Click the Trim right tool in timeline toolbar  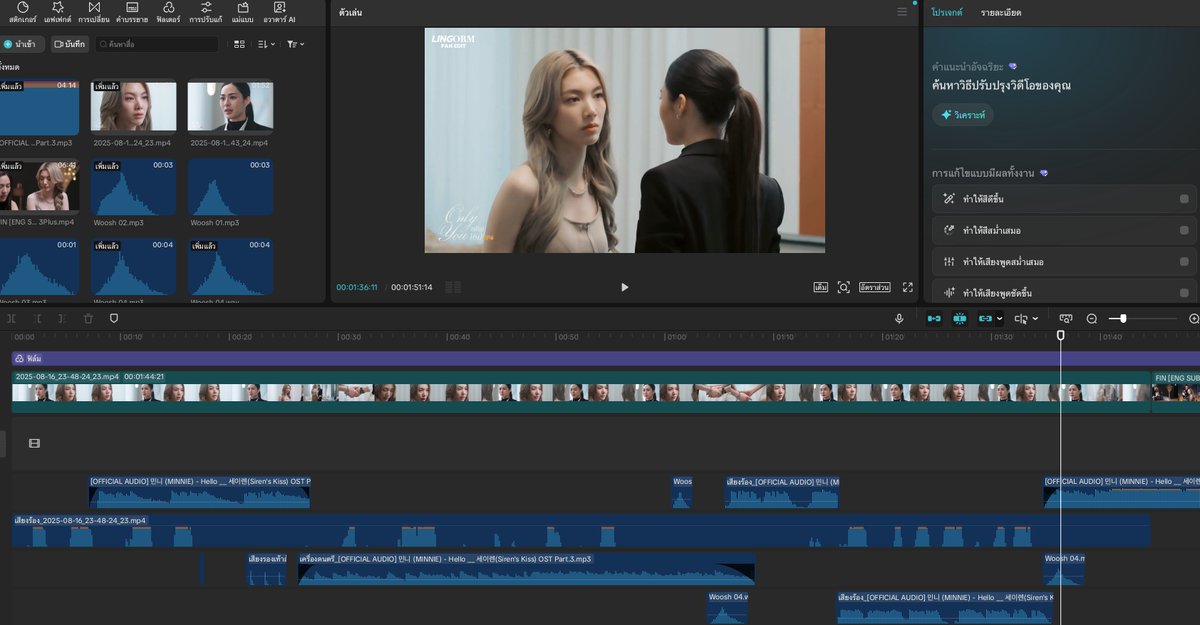[62, 318]
